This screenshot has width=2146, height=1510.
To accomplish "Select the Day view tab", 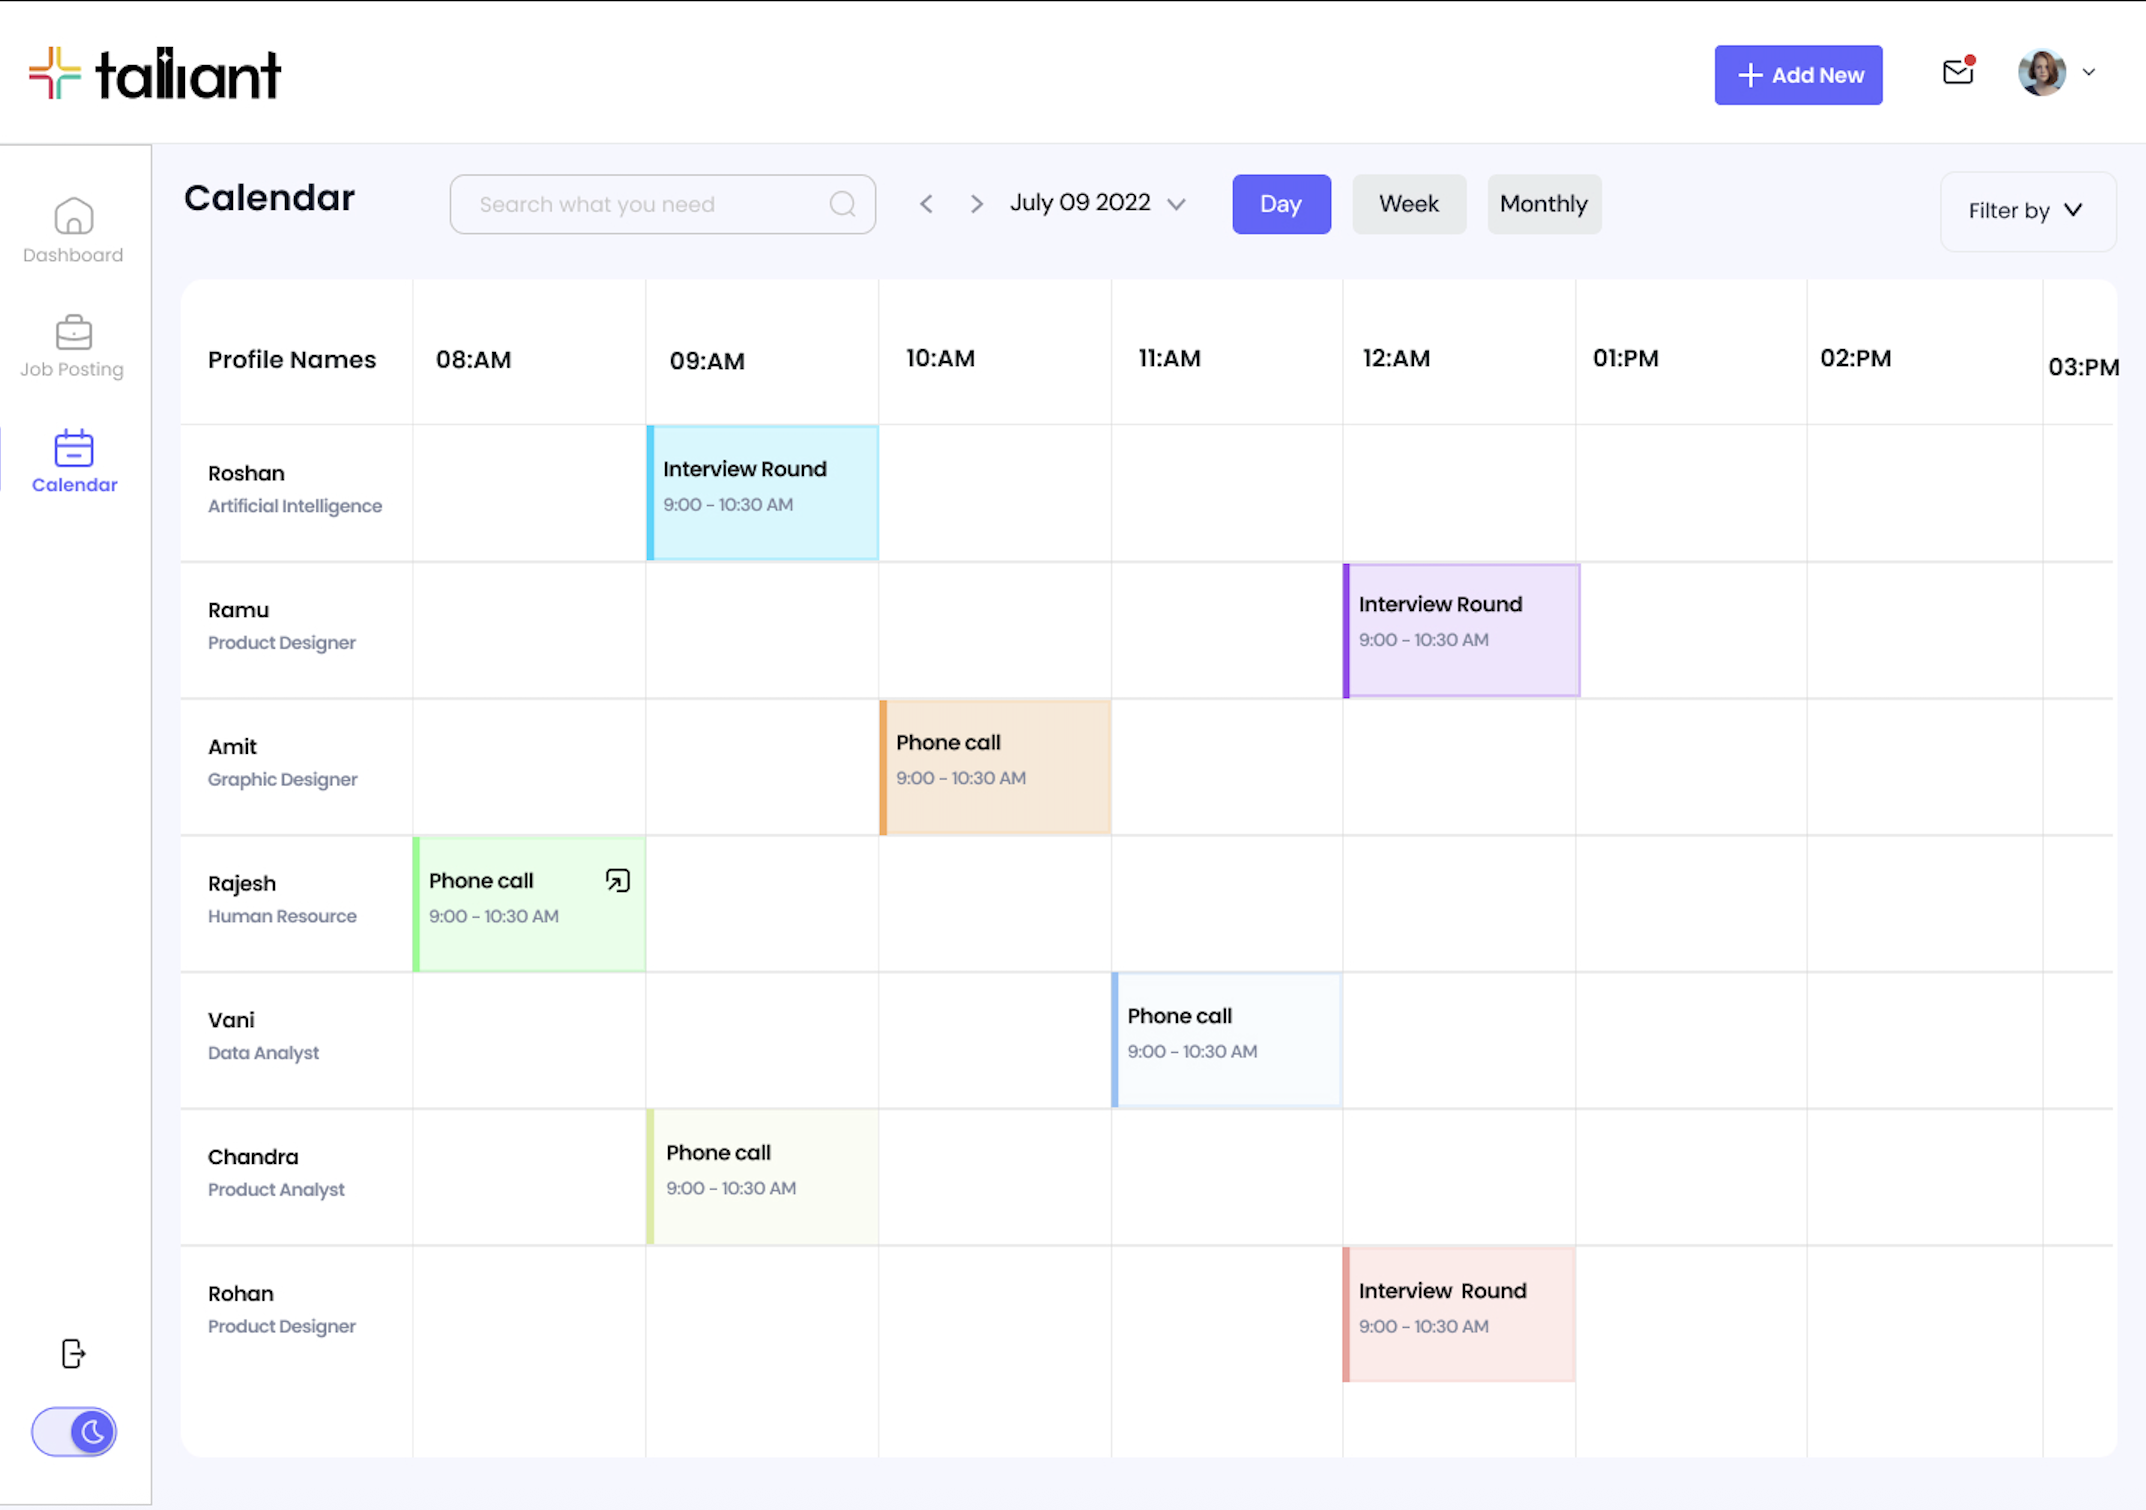I will pyautogui.click(x=1280, y=204).
